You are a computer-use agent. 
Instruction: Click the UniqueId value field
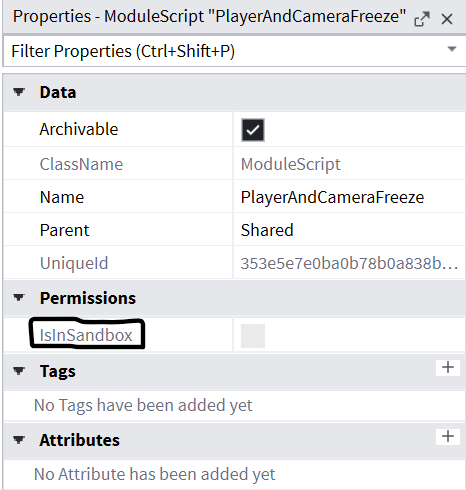tap(349, 263)
